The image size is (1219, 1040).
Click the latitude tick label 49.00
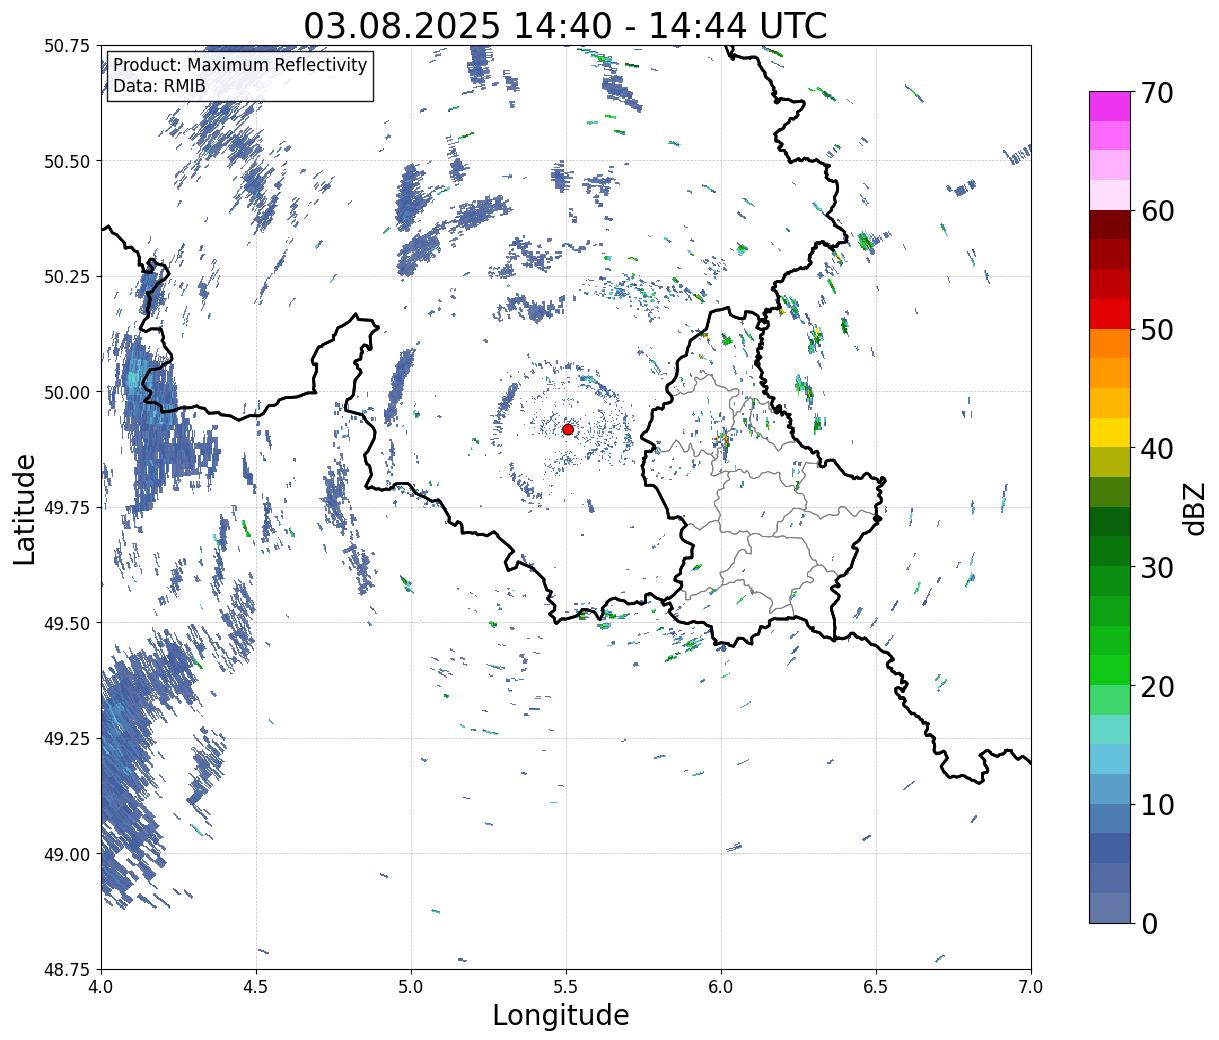(67, 854)
